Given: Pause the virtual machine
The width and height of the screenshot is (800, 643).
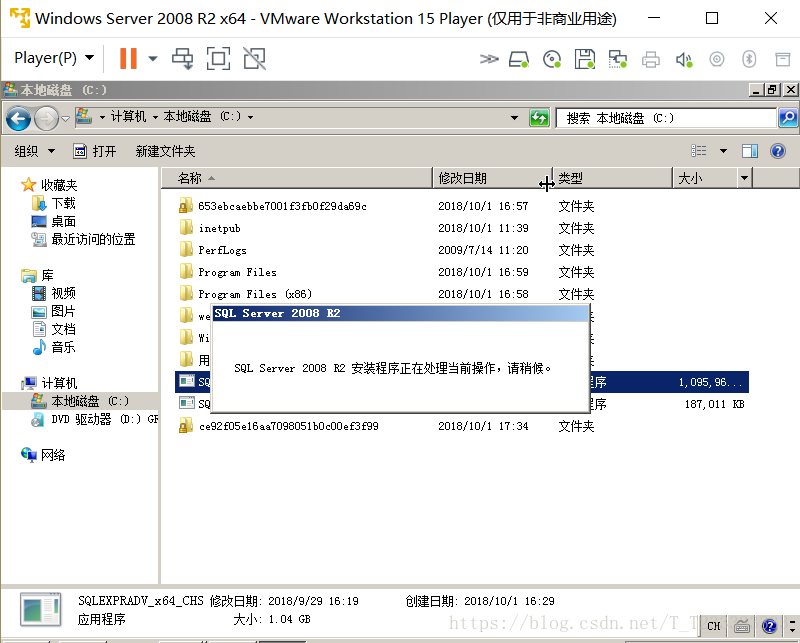Looking at the screenshot, I should 128,58.
